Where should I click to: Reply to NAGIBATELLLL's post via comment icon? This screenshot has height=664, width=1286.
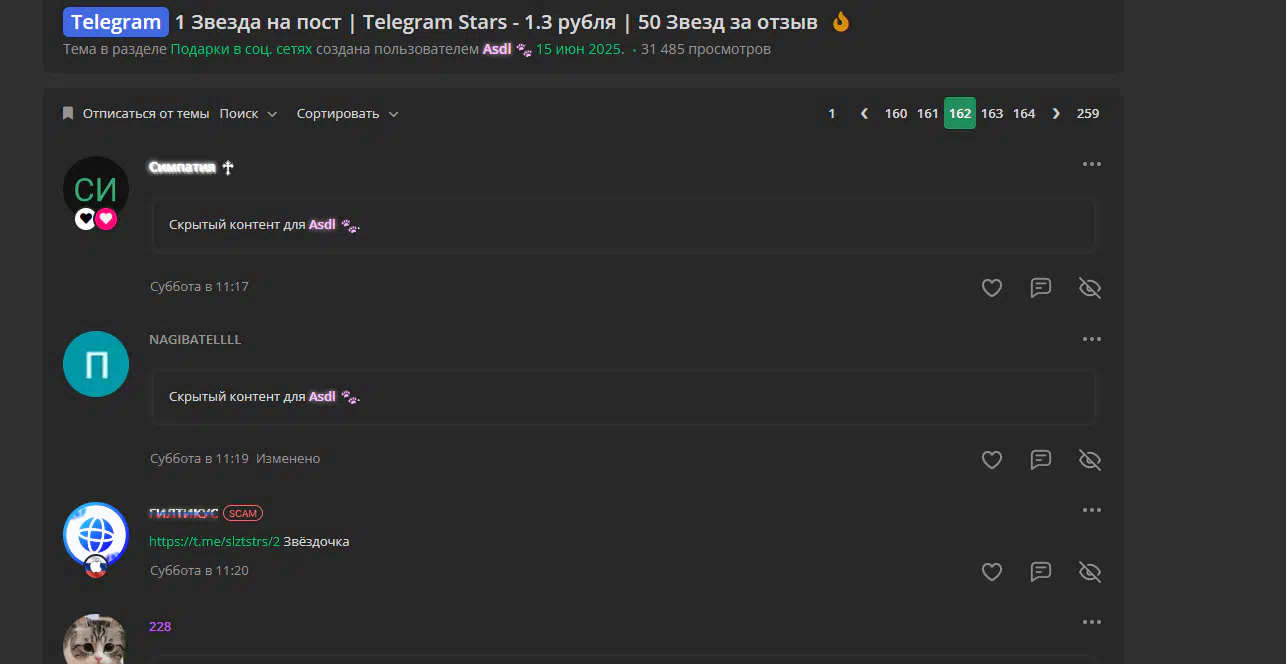[x=1041, y=460]
